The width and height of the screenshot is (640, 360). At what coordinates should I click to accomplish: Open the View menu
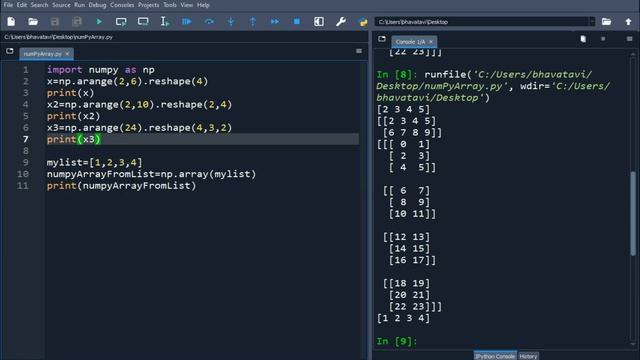point(187,5)
